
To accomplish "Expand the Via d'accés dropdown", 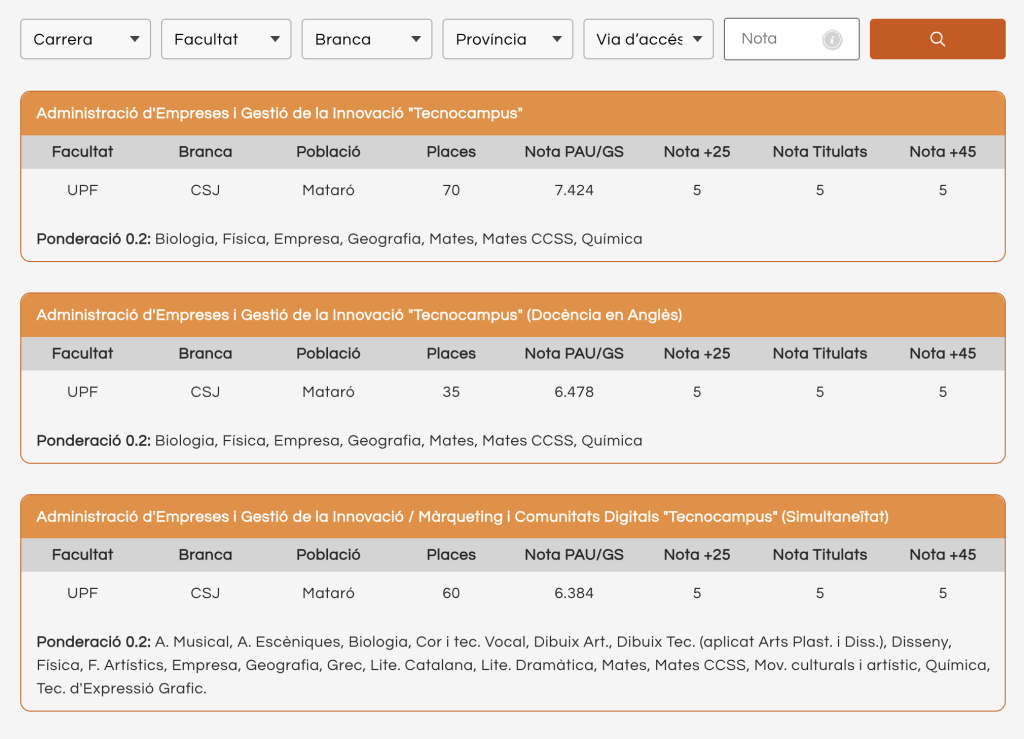I will [x=648, y=39].
